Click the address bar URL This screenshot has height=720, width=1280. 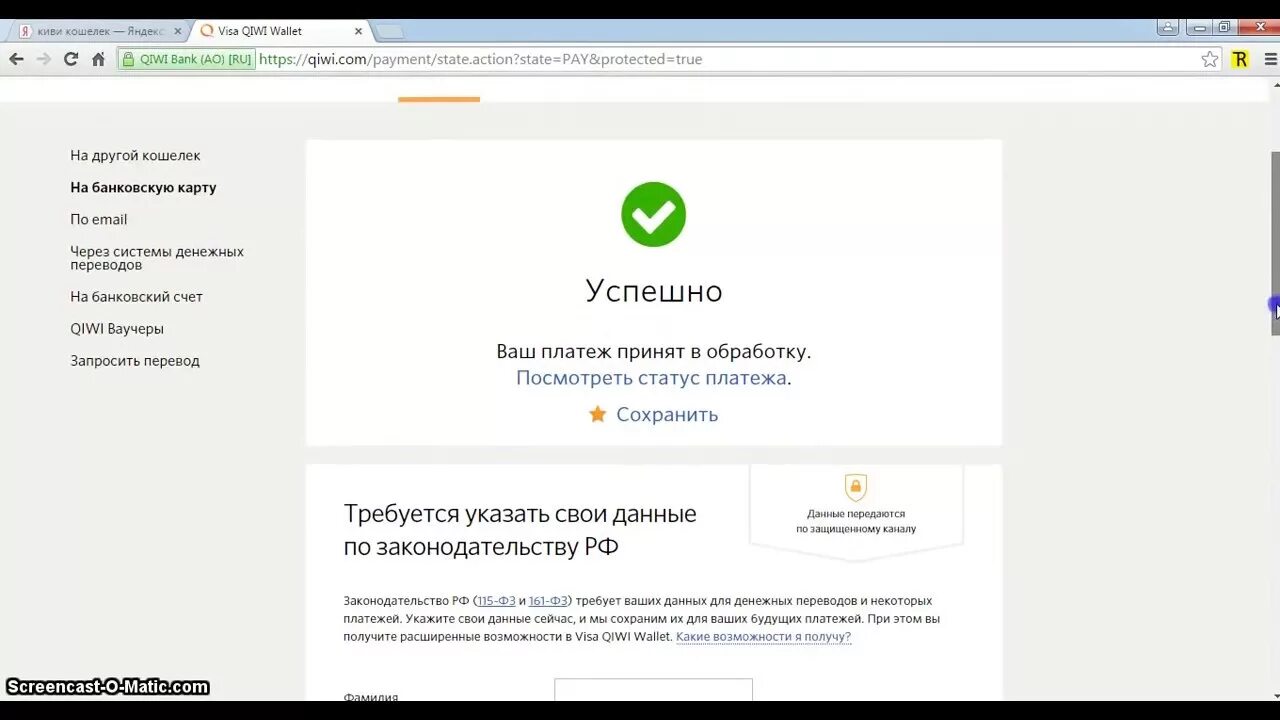tap(480, 59)
